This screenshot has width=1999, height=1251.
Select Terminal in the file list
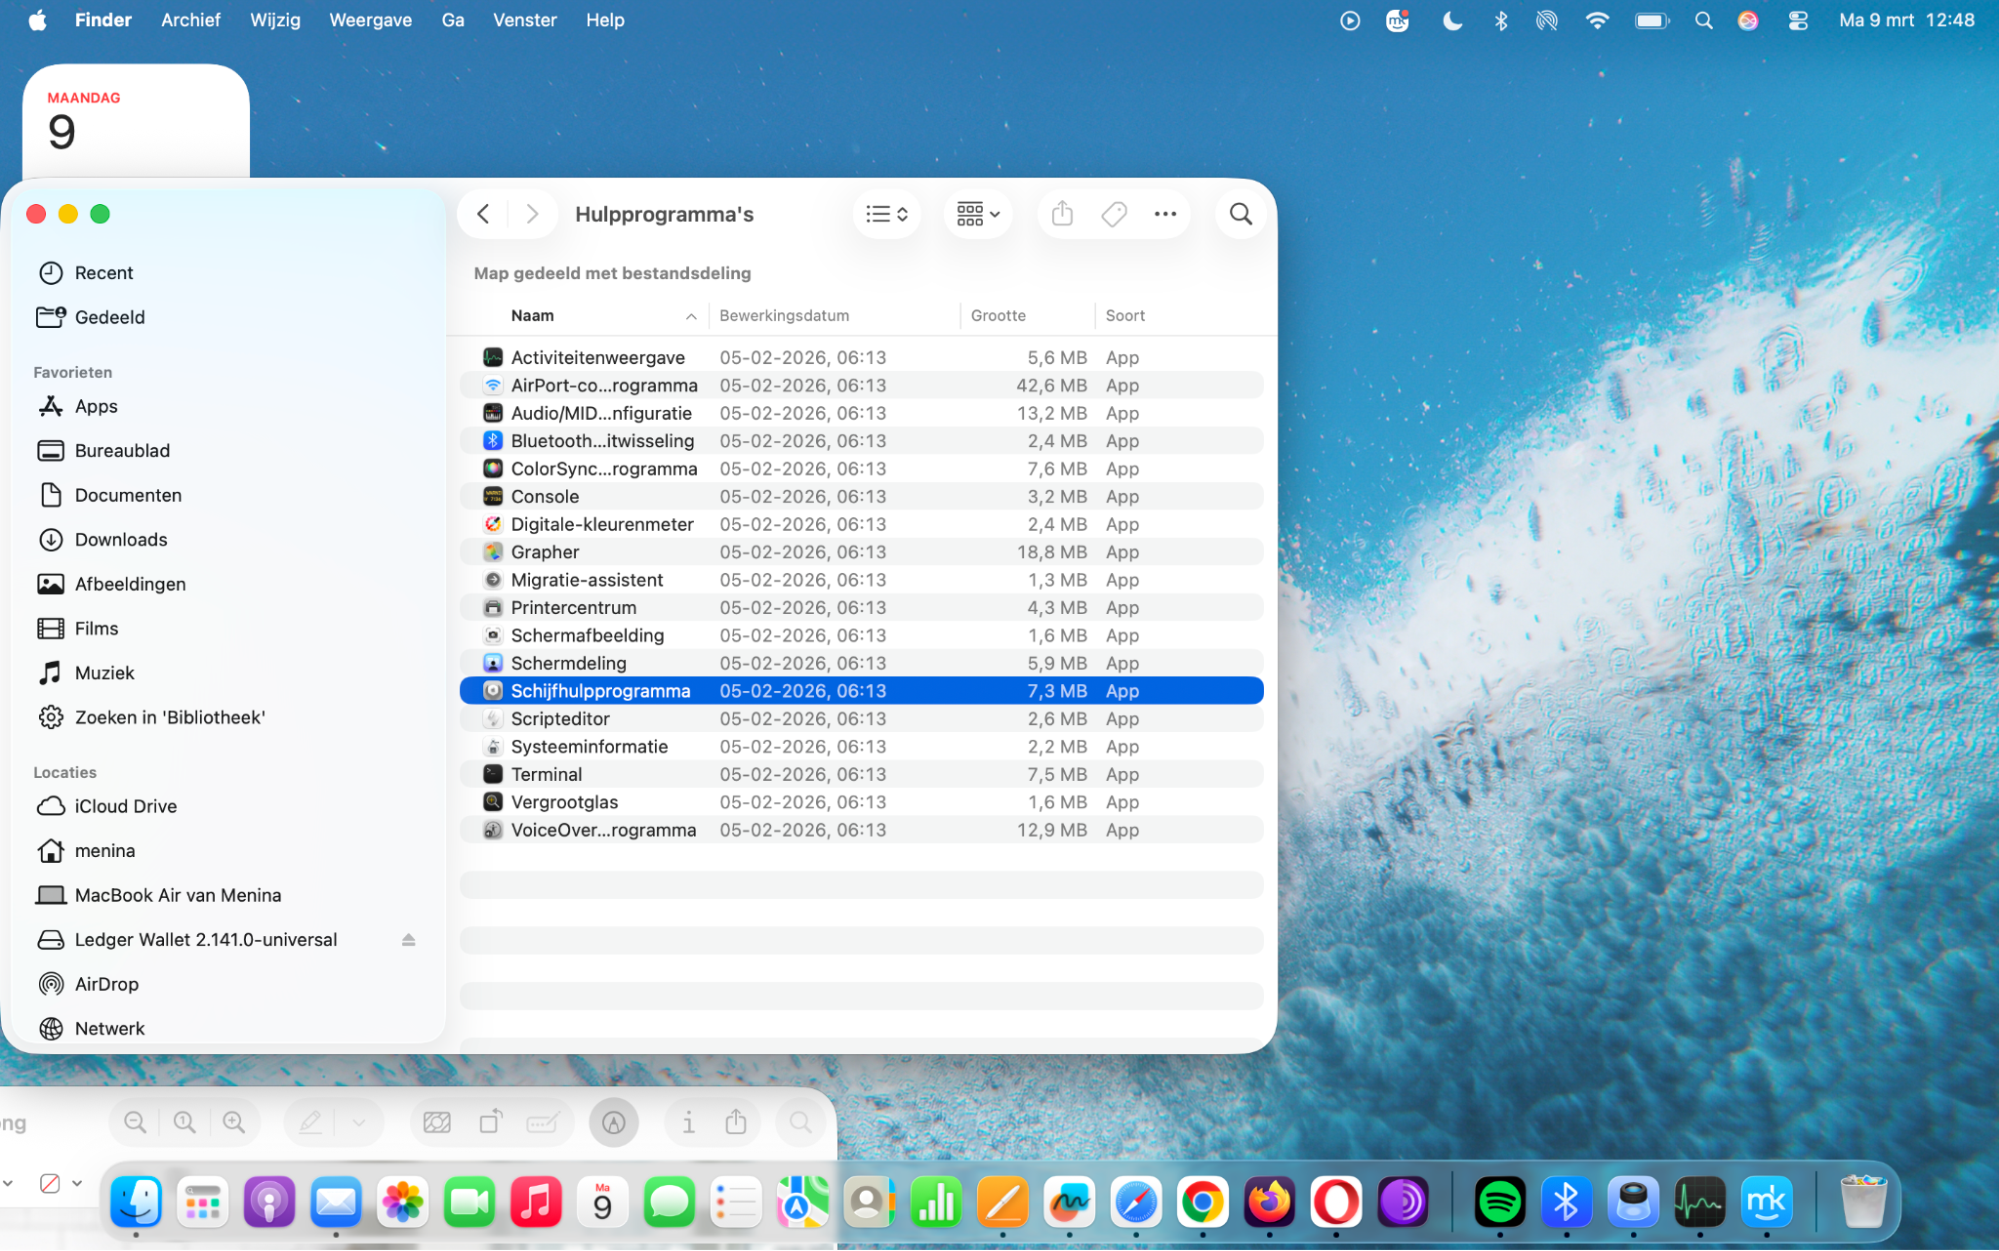point(546,773)
